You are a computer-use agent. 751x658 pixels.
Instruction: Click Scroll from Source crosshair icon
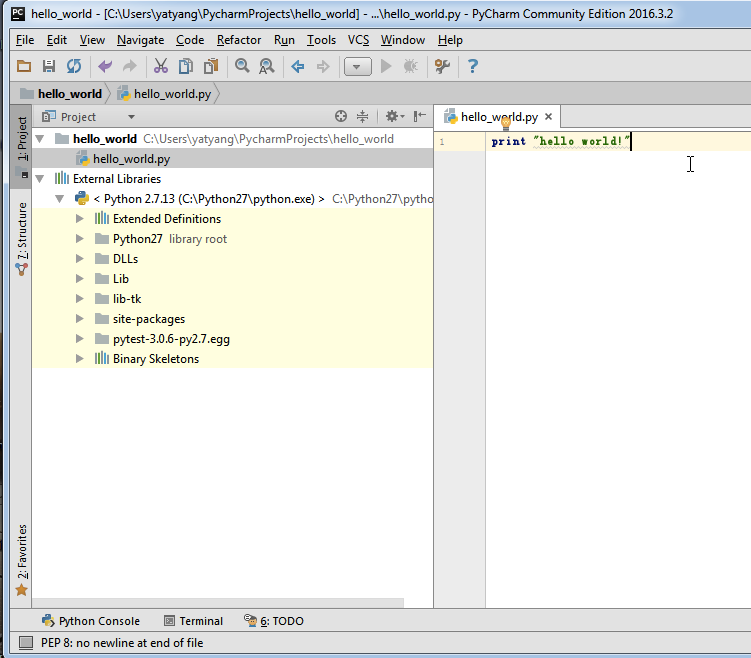click(x=341, y=116)
